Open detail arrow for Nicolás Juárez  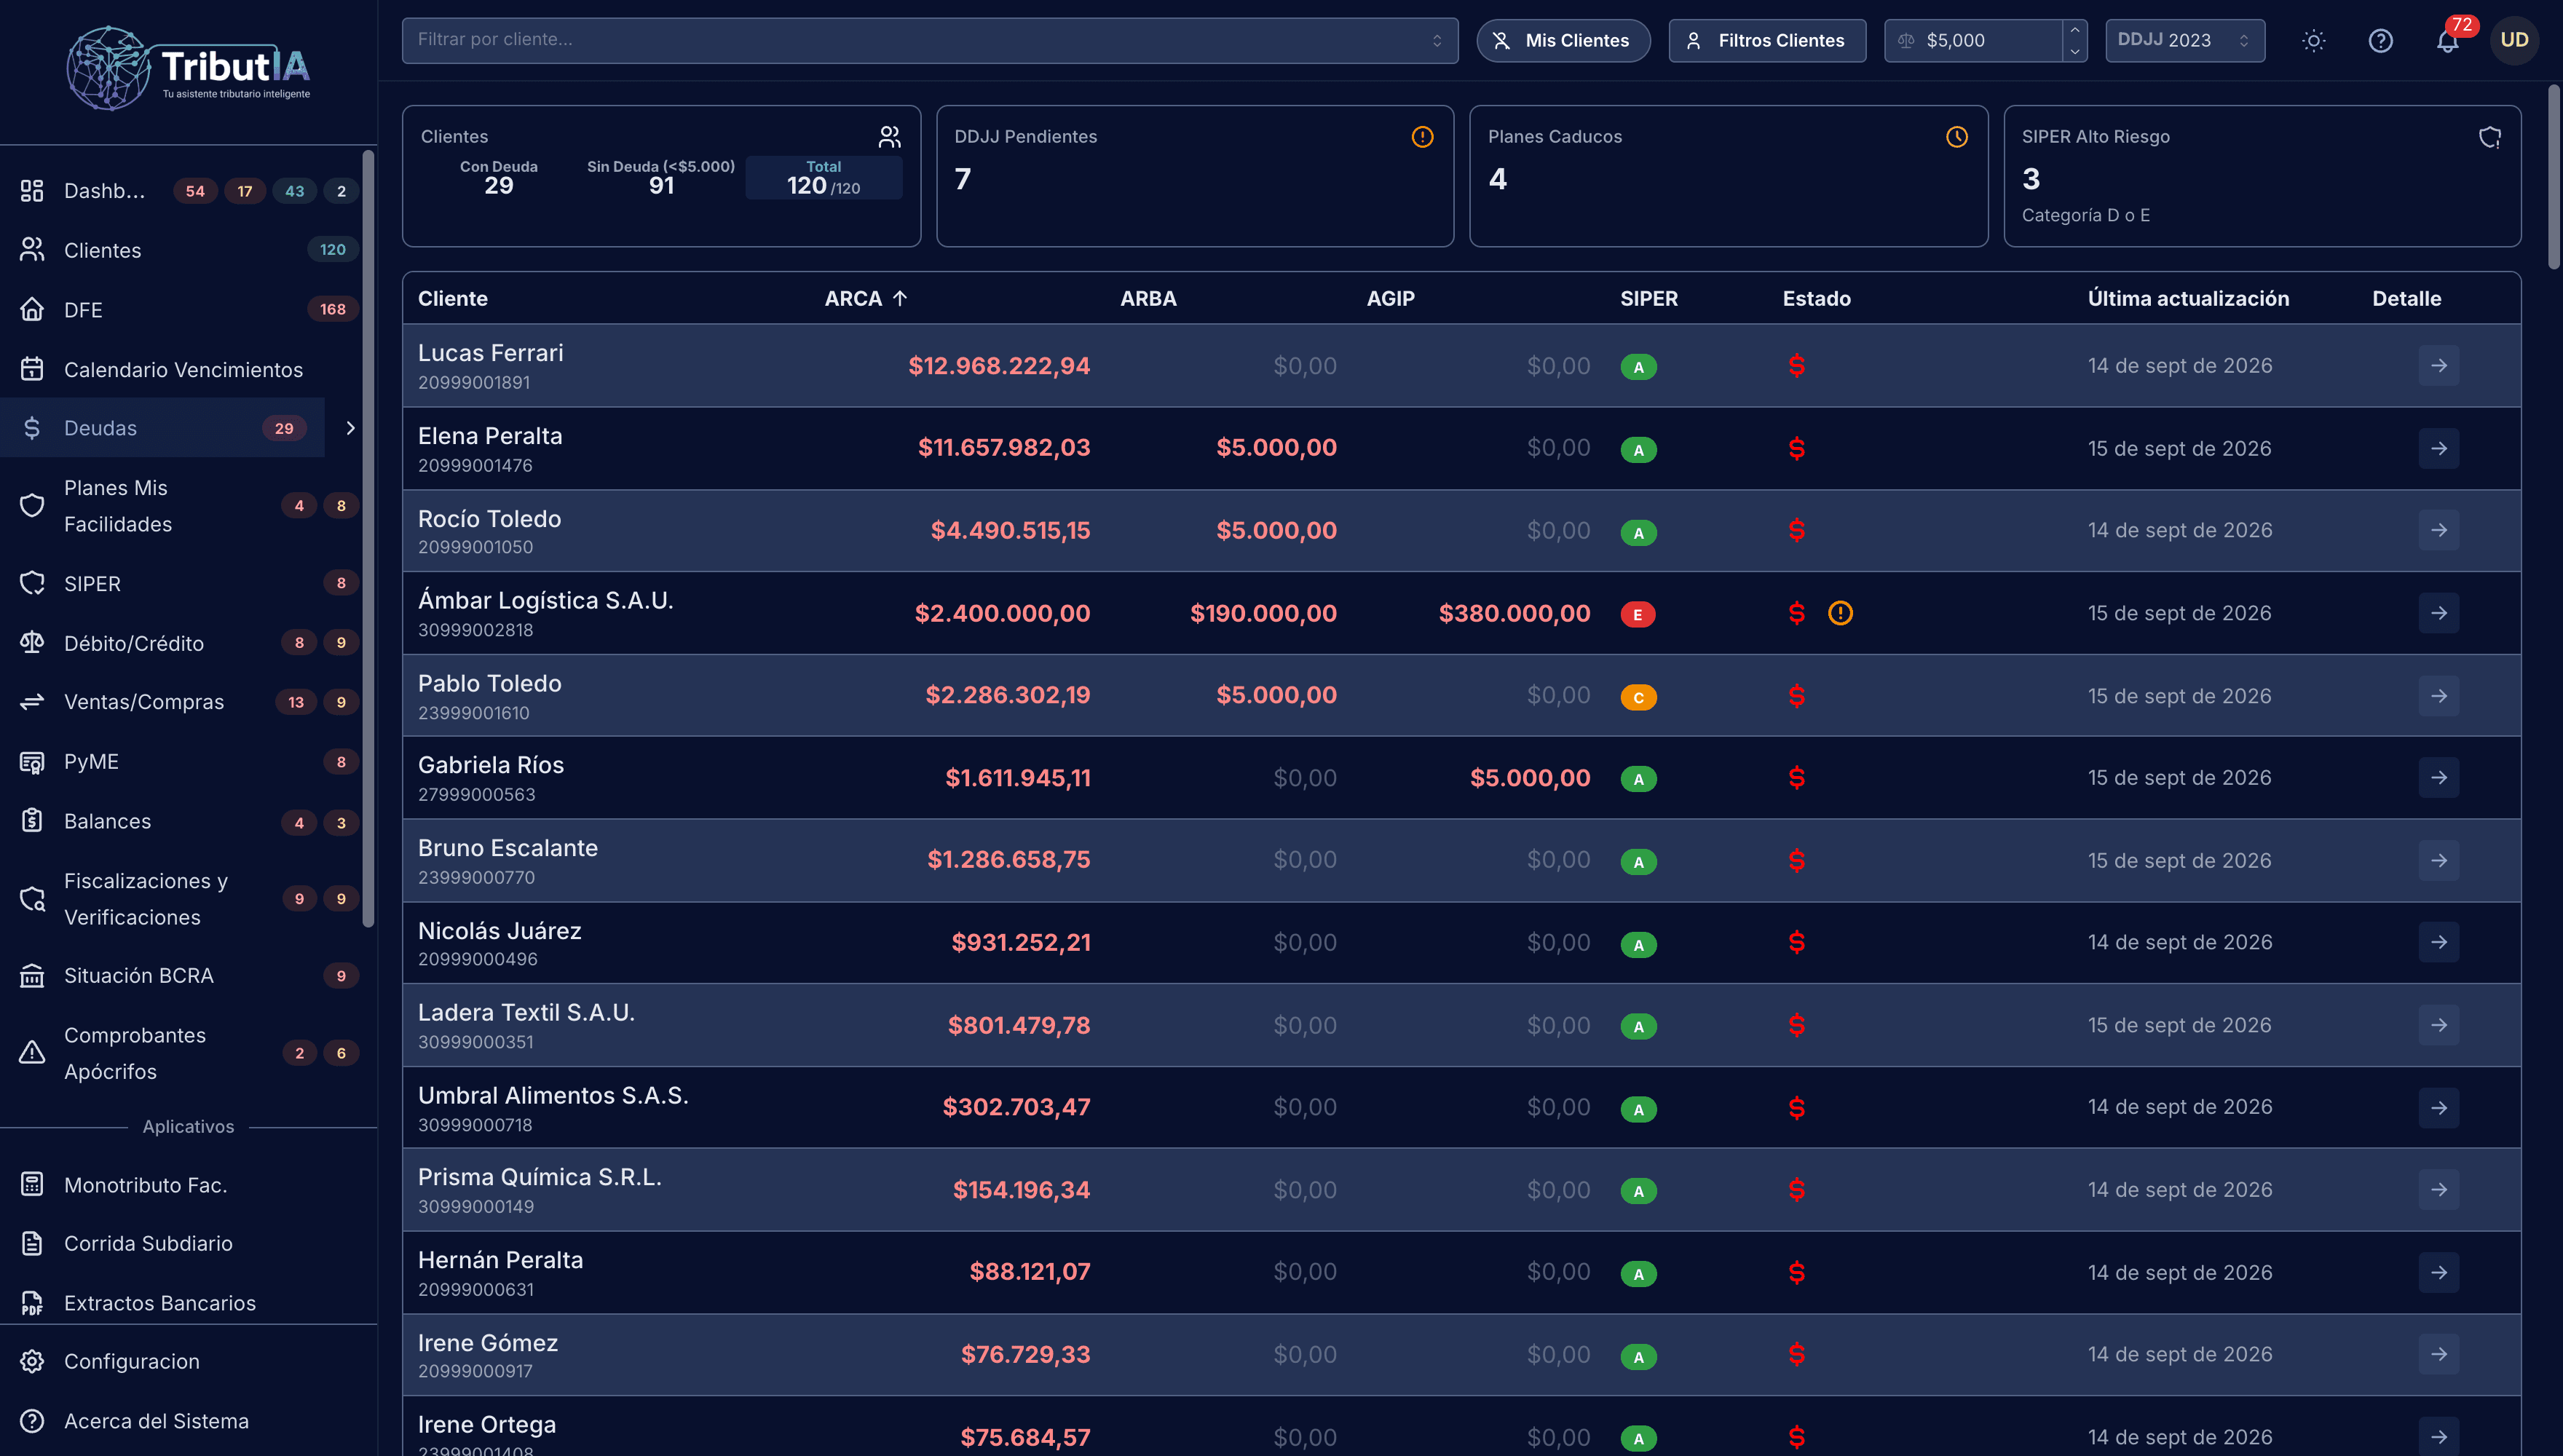[2439, 943]
